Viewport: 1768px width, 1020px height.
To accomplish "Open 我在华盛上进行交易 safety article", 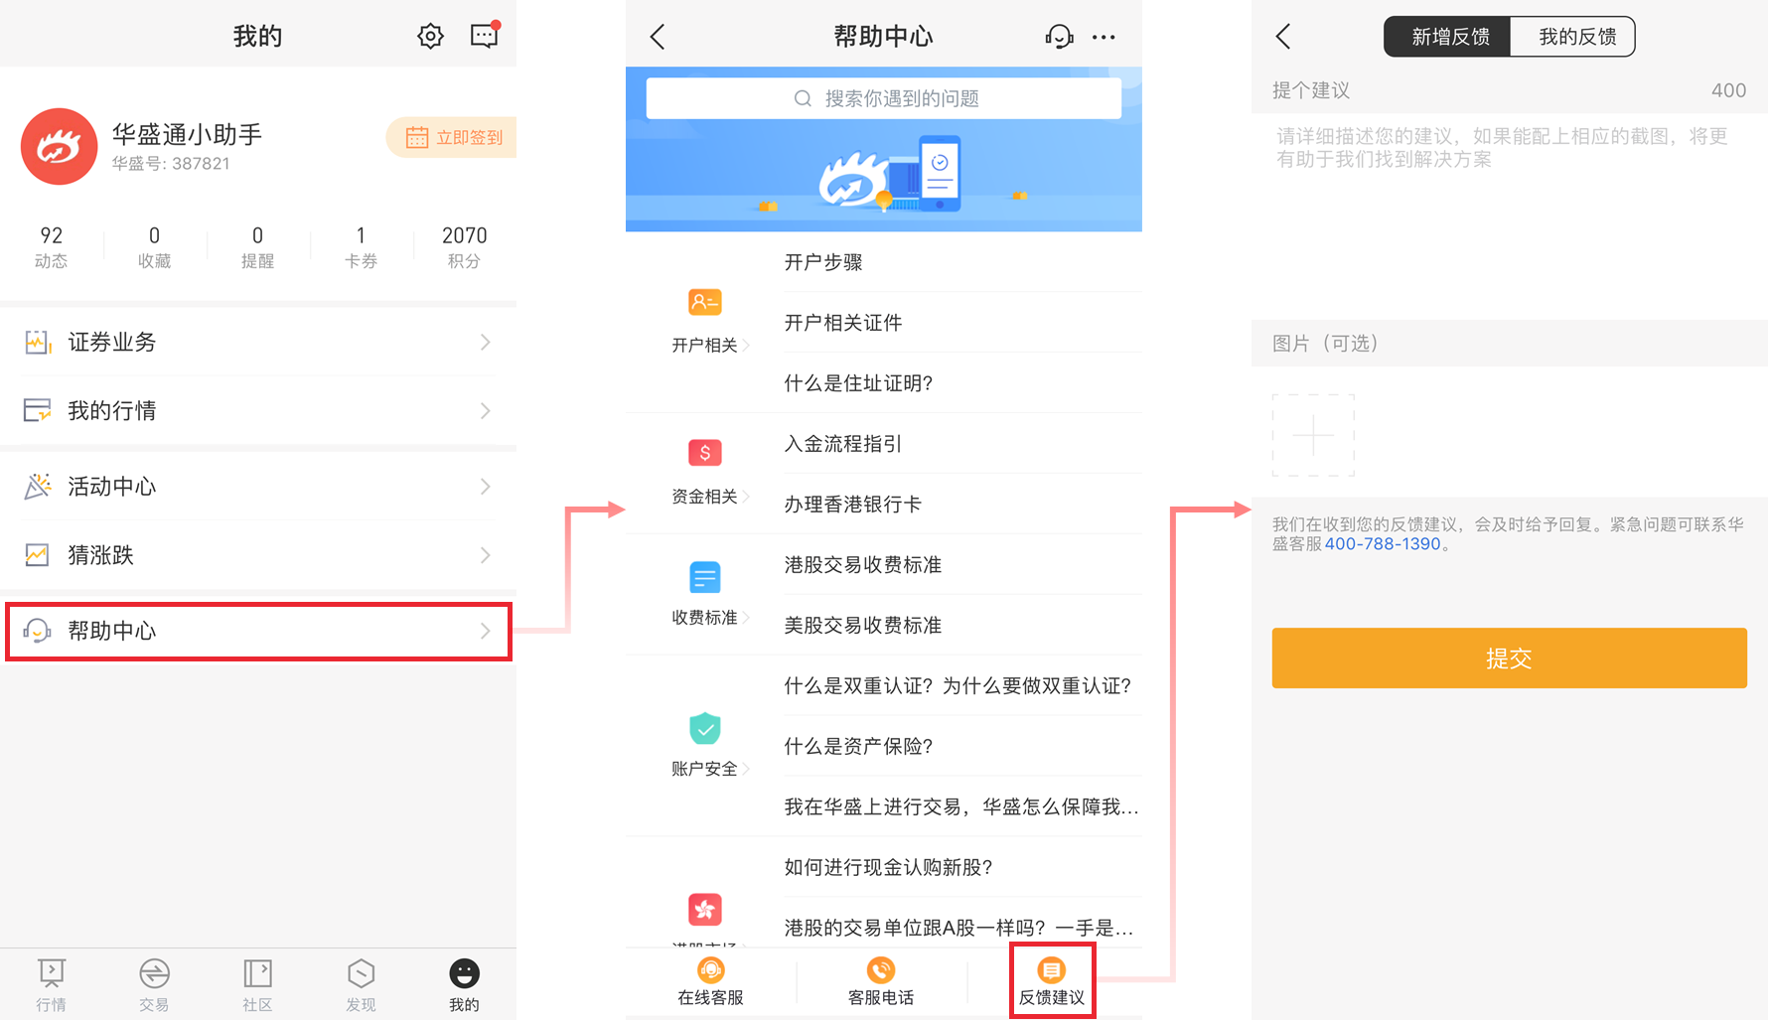I will tap(963, 806).
